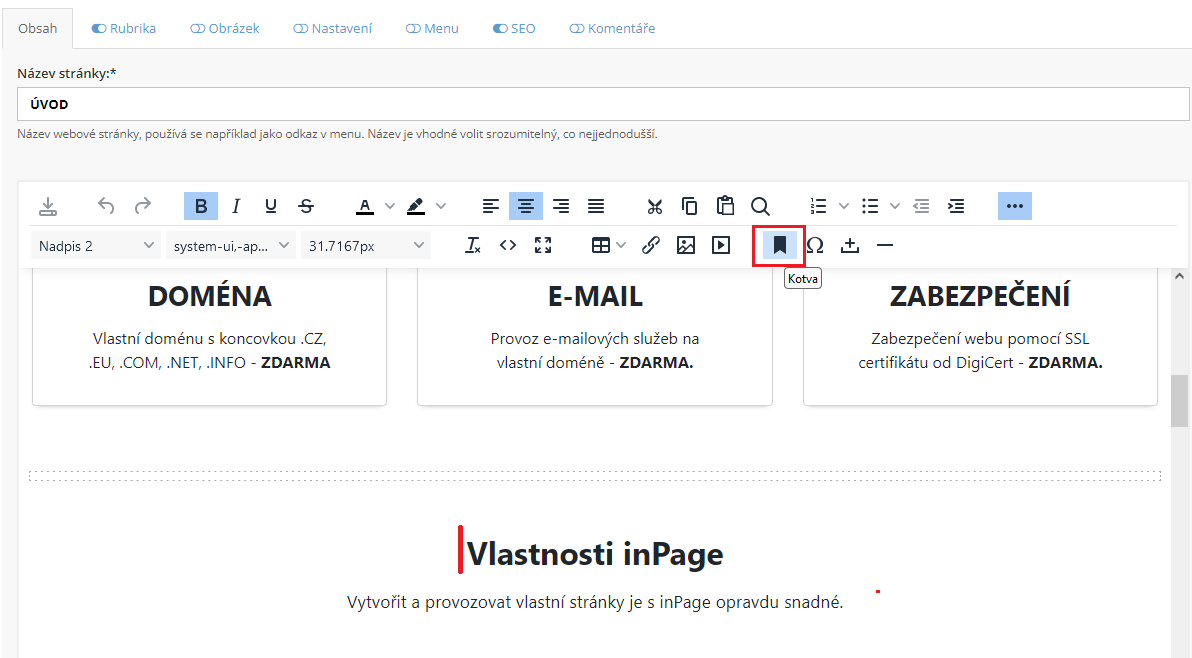Screen dimensions: 1192x658
Task: Toggle bold formatting button
Action: coord(201,206)
